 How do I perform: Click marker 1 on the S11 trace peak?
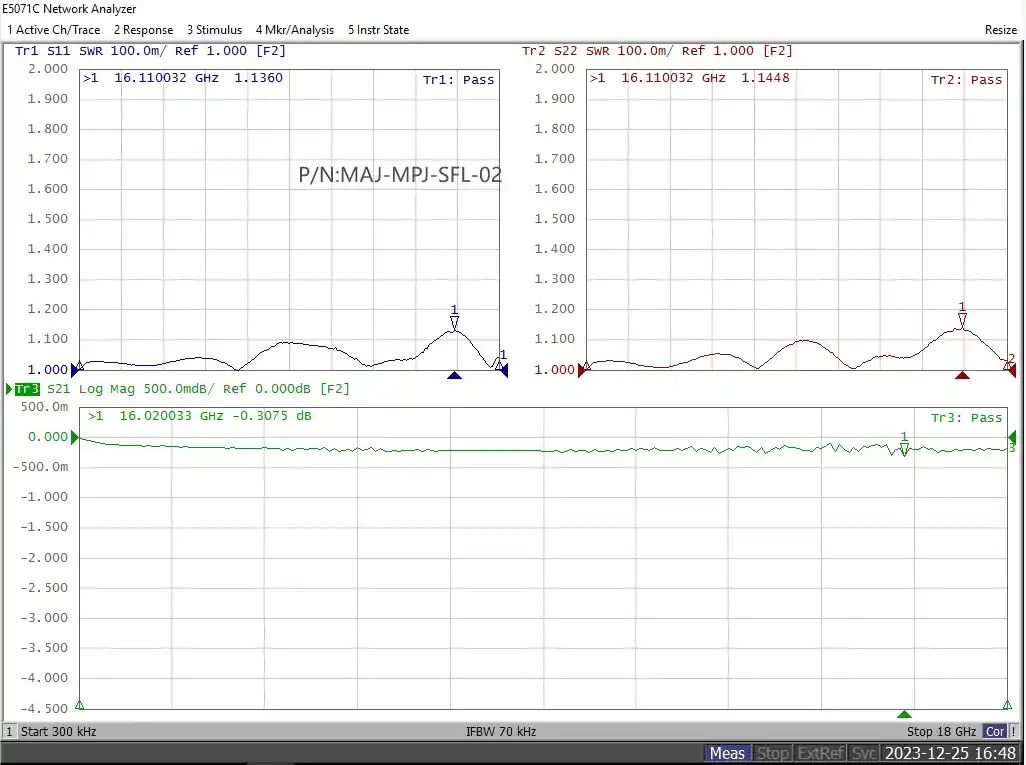(x=454, y=322)
